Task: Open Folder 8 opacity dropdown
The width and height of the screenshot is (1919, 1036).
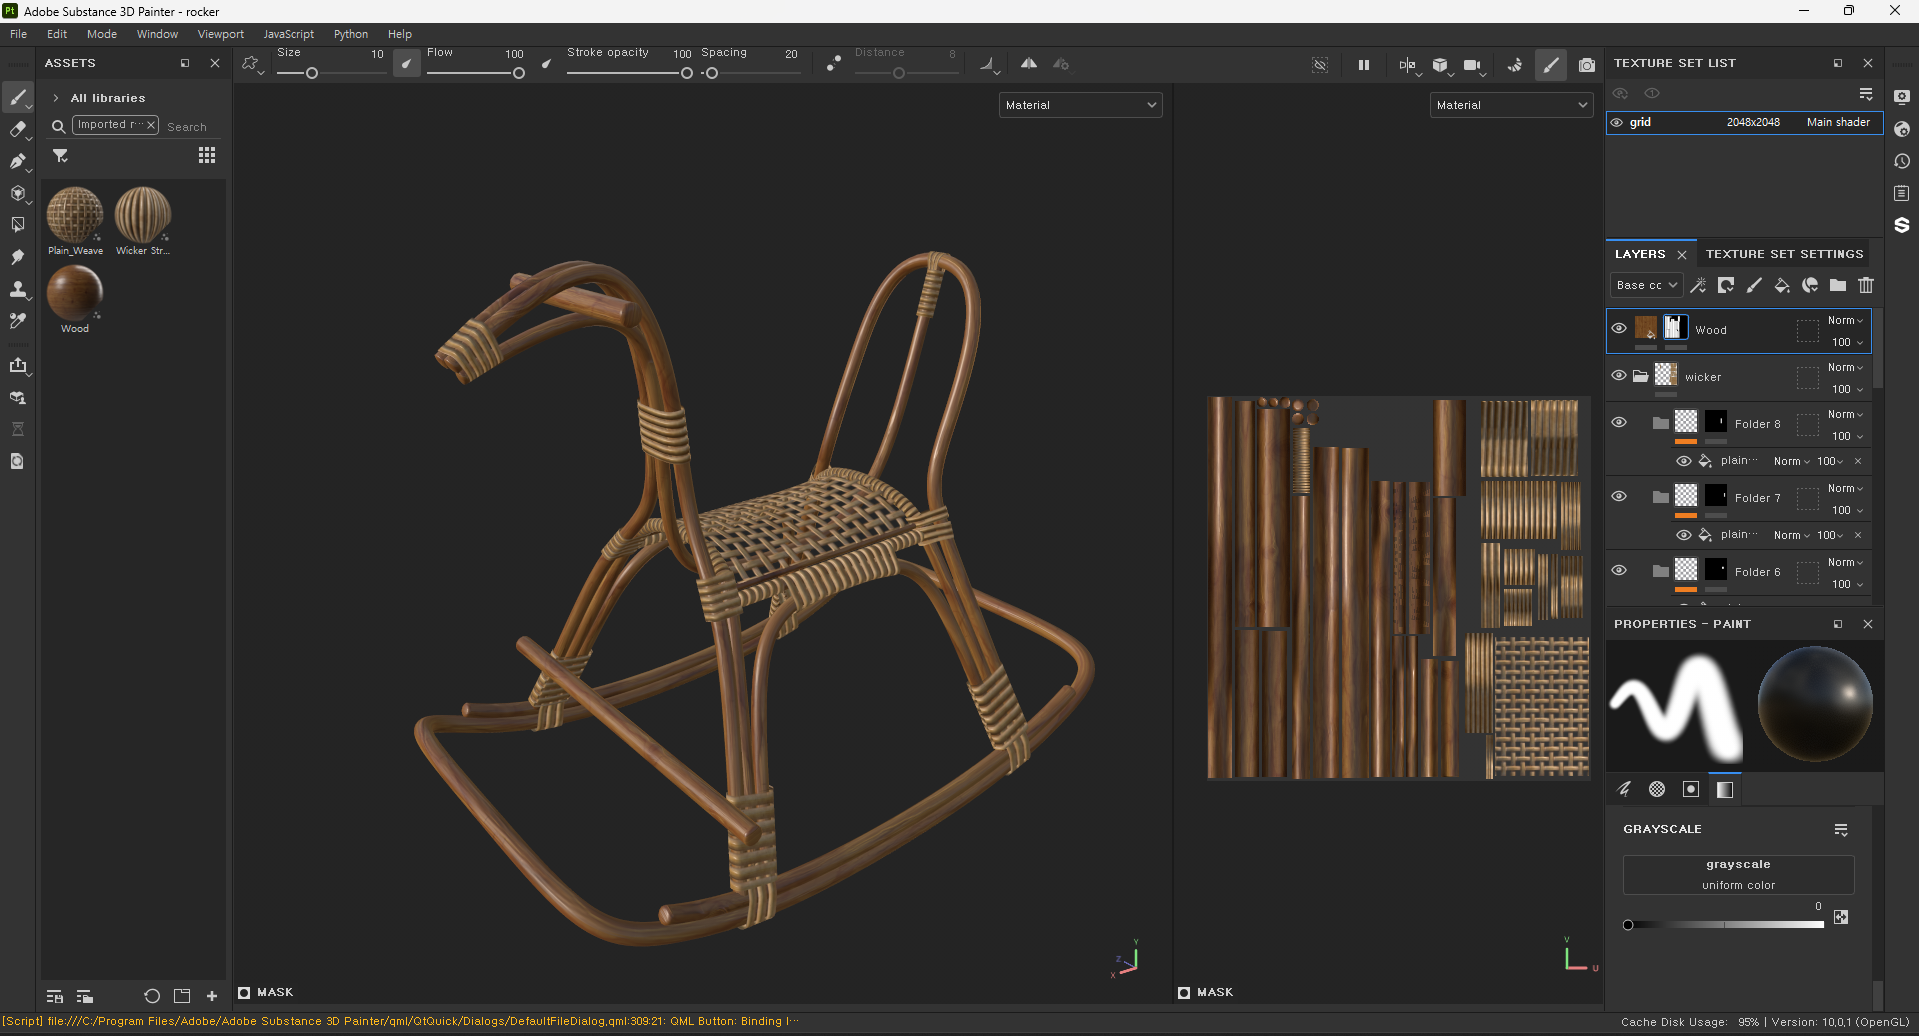Action: [1847, 436]
